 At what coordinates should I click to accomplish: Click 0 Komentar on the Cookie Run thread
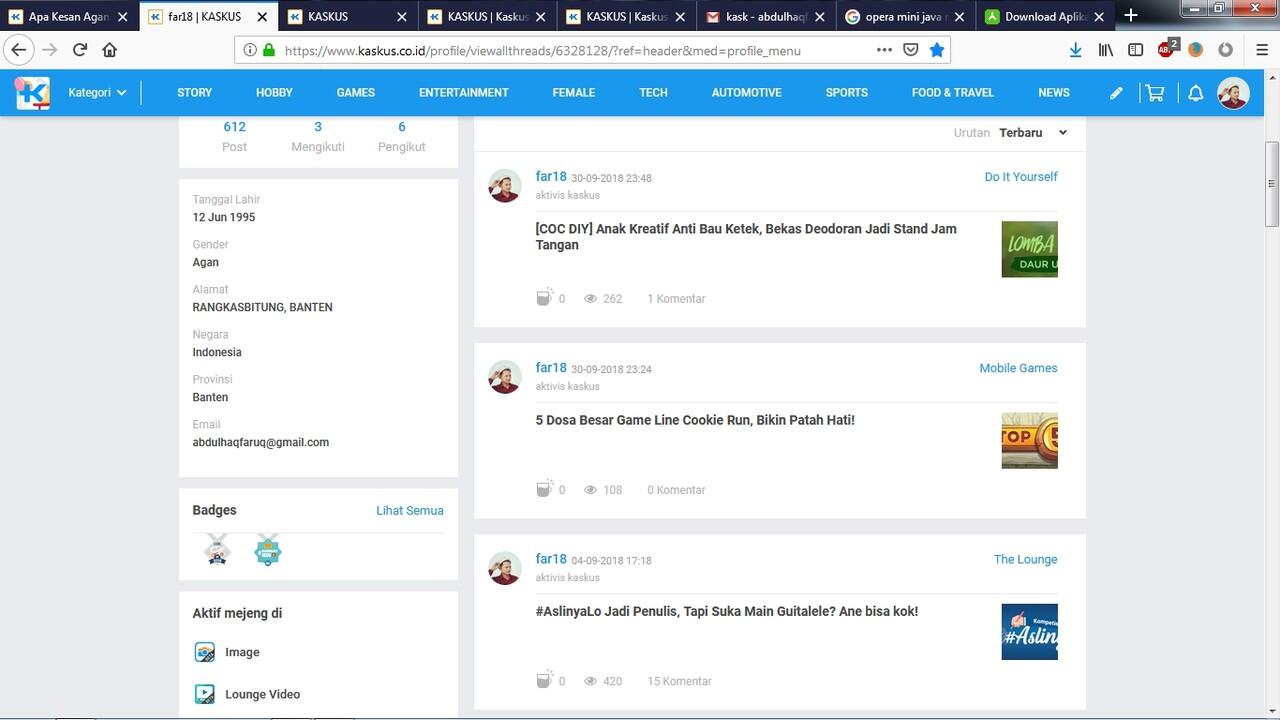click(x=676, y=490)
